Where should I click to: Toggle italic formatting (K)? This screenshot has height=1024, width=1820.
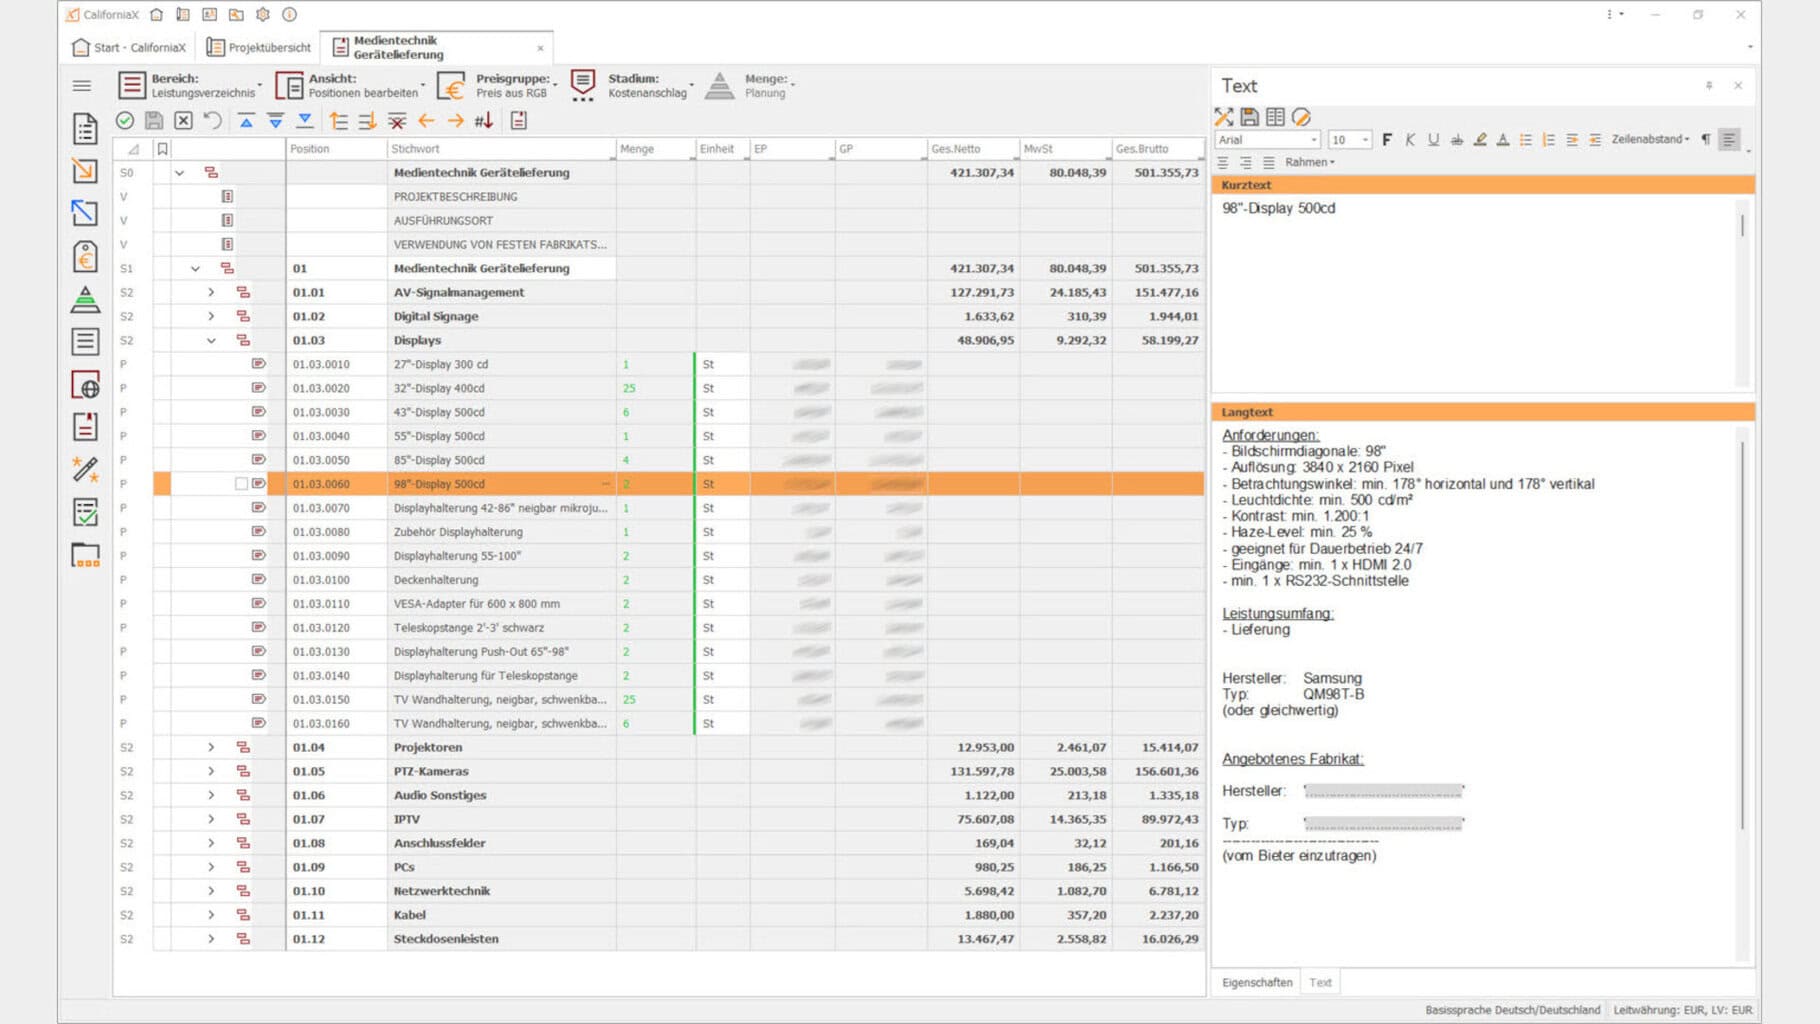pos(1410,140)
